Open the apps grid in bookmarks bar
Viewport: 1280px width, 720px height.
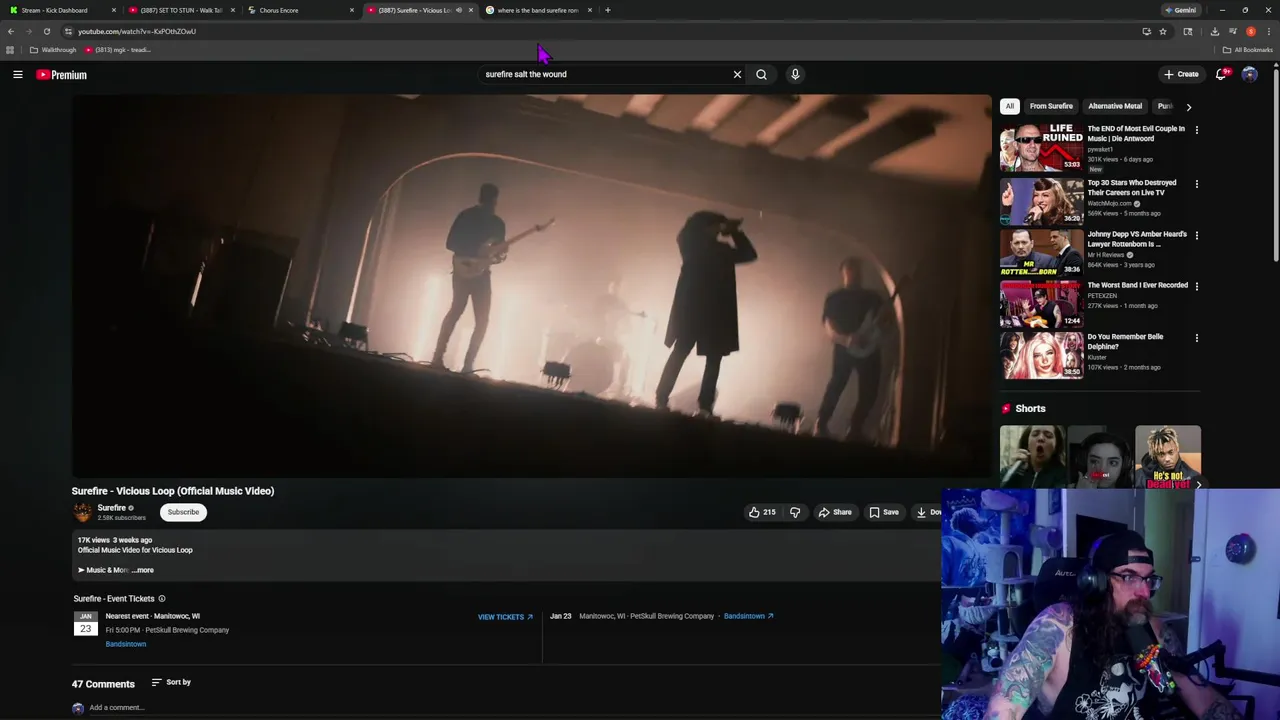tap(10, 50)
